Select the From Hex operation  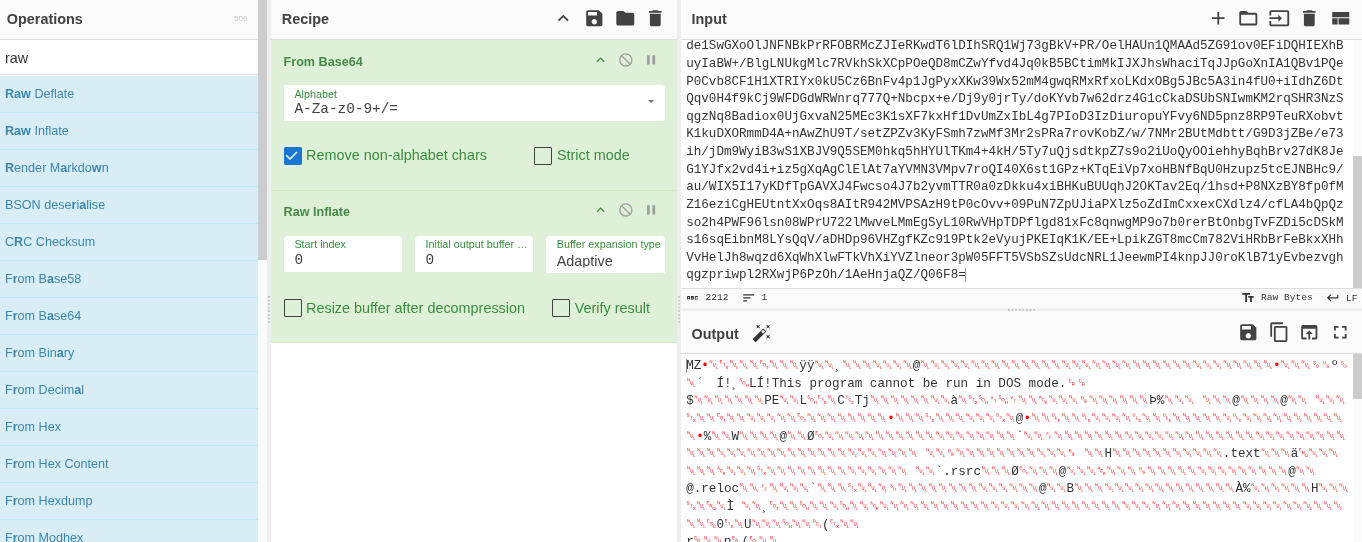(129, 427)
